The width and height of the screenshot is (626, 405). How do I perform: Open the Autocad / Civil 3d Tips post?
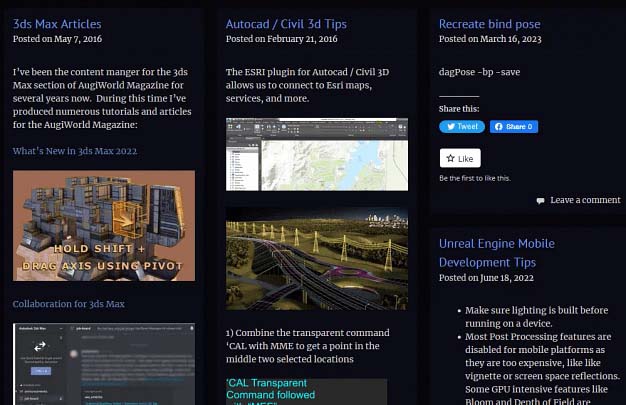click(286, 24)
